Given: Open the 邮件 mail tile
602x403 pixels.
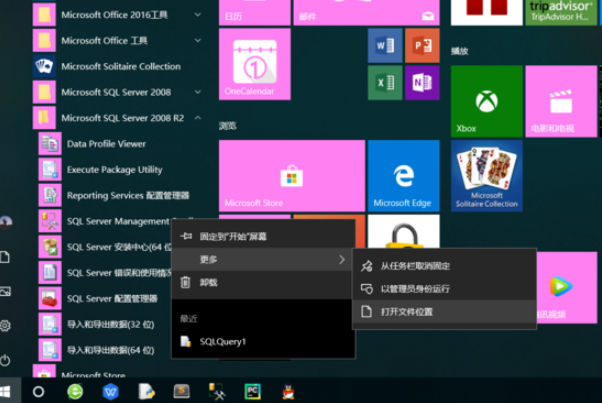Looking at the screenshot, I should [366, 12].
